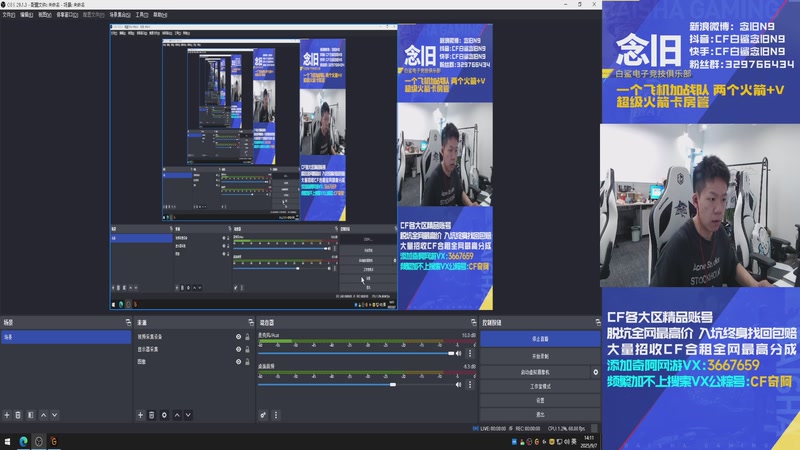This screenshot has width=800, height=450.
Task: Click the LIVE timer in the status bar
Action: pyautogui.click(x=488, y=429)
